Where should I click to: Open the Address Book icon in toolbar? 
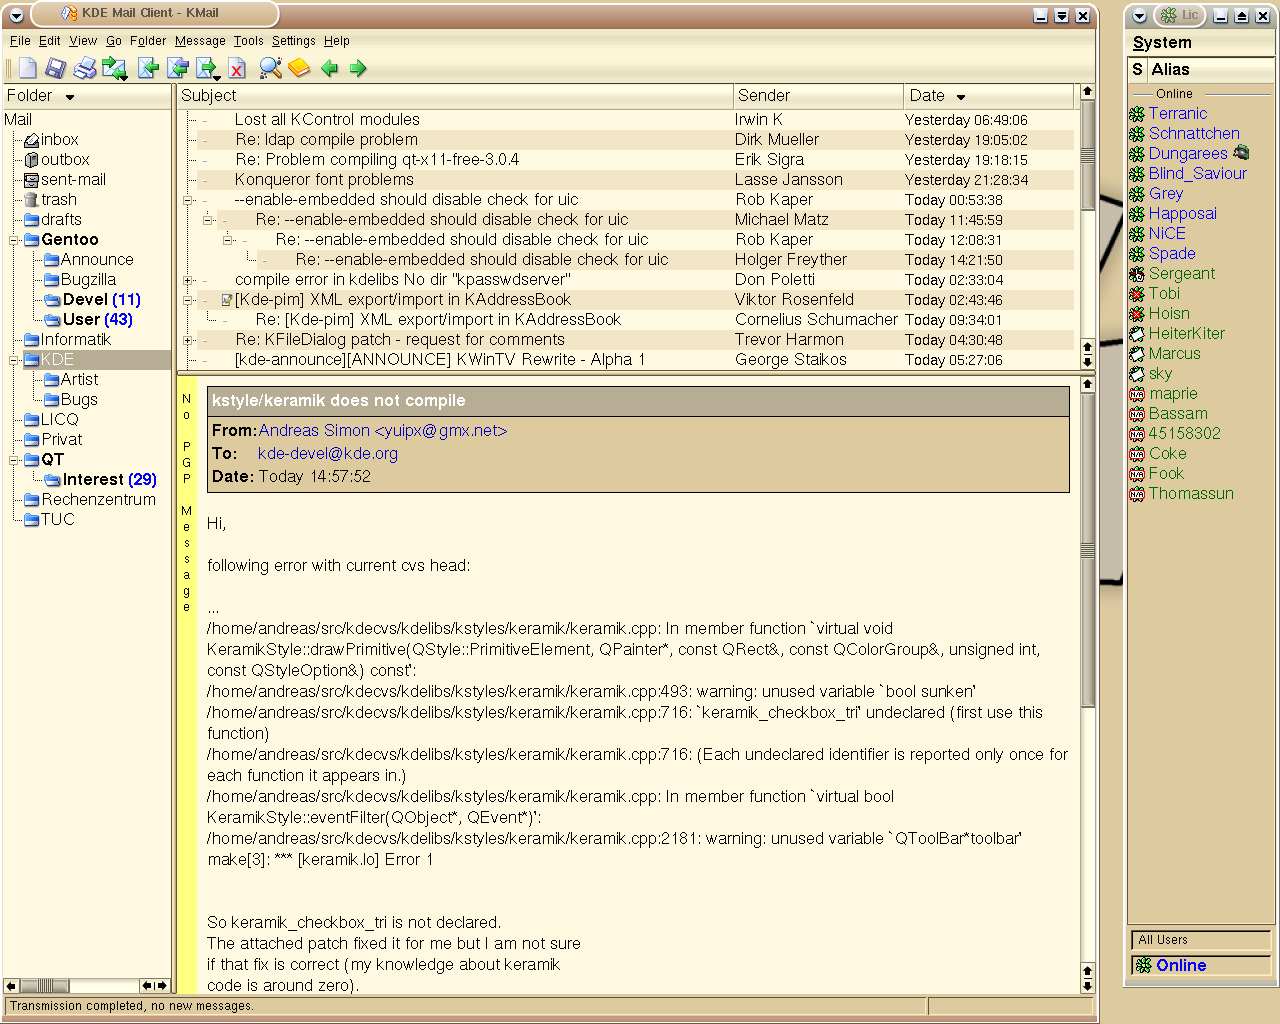tap(299, 68)
